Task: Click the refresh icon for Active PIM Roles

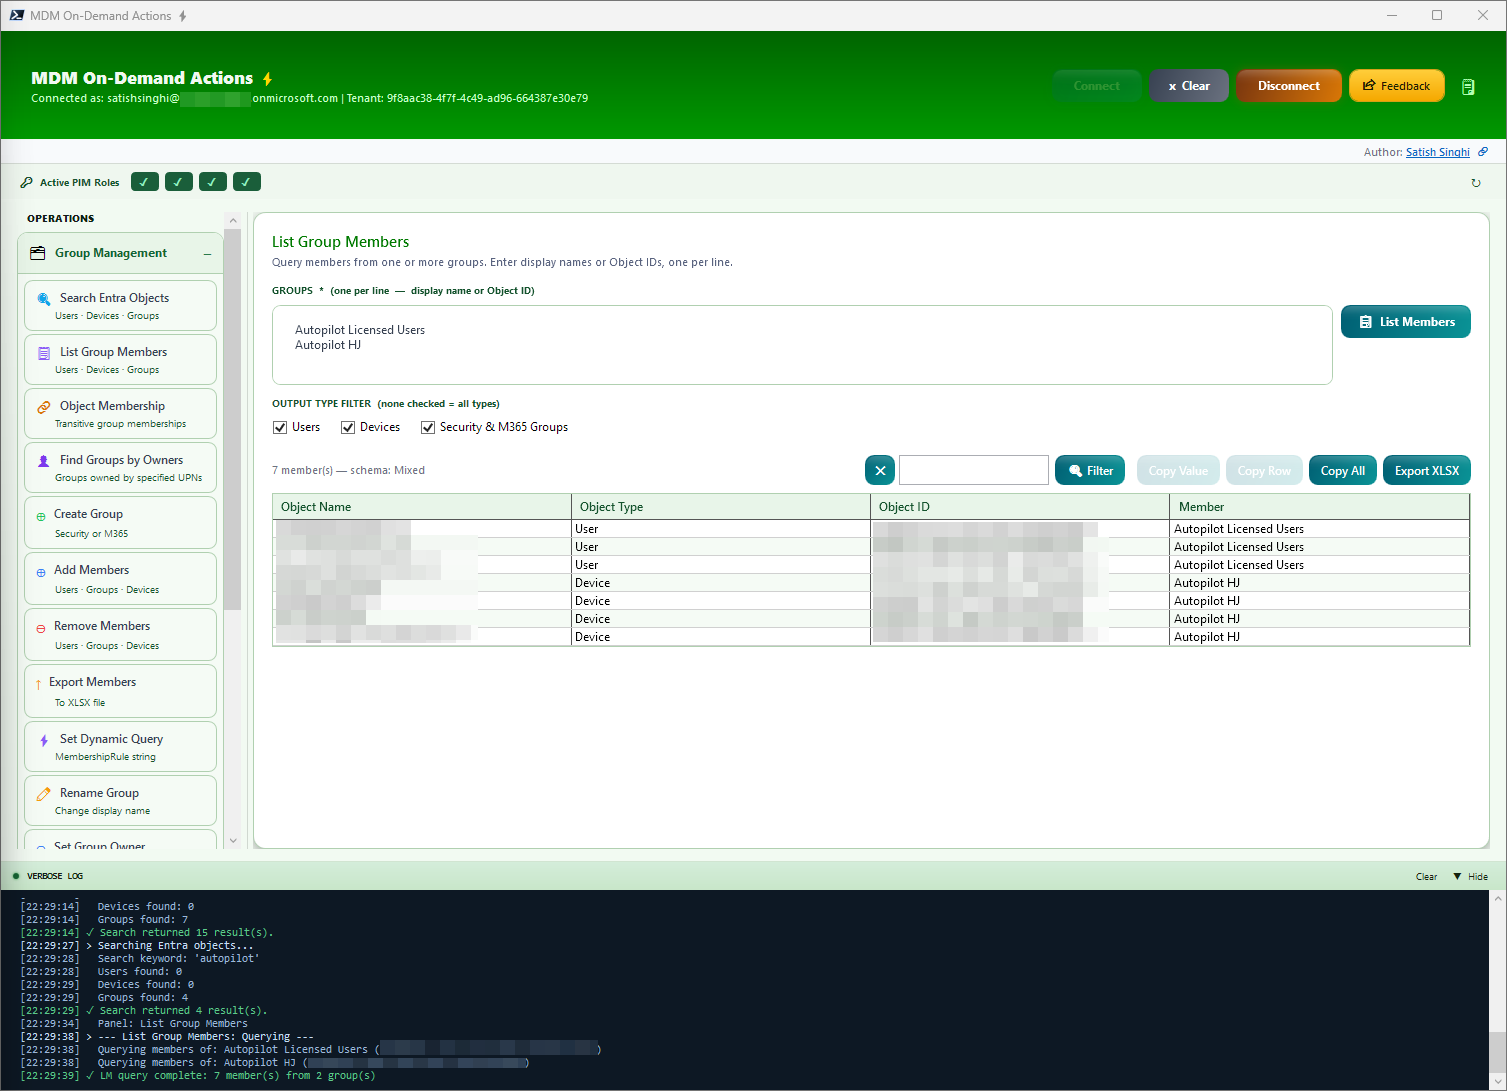Action: 1476,182
